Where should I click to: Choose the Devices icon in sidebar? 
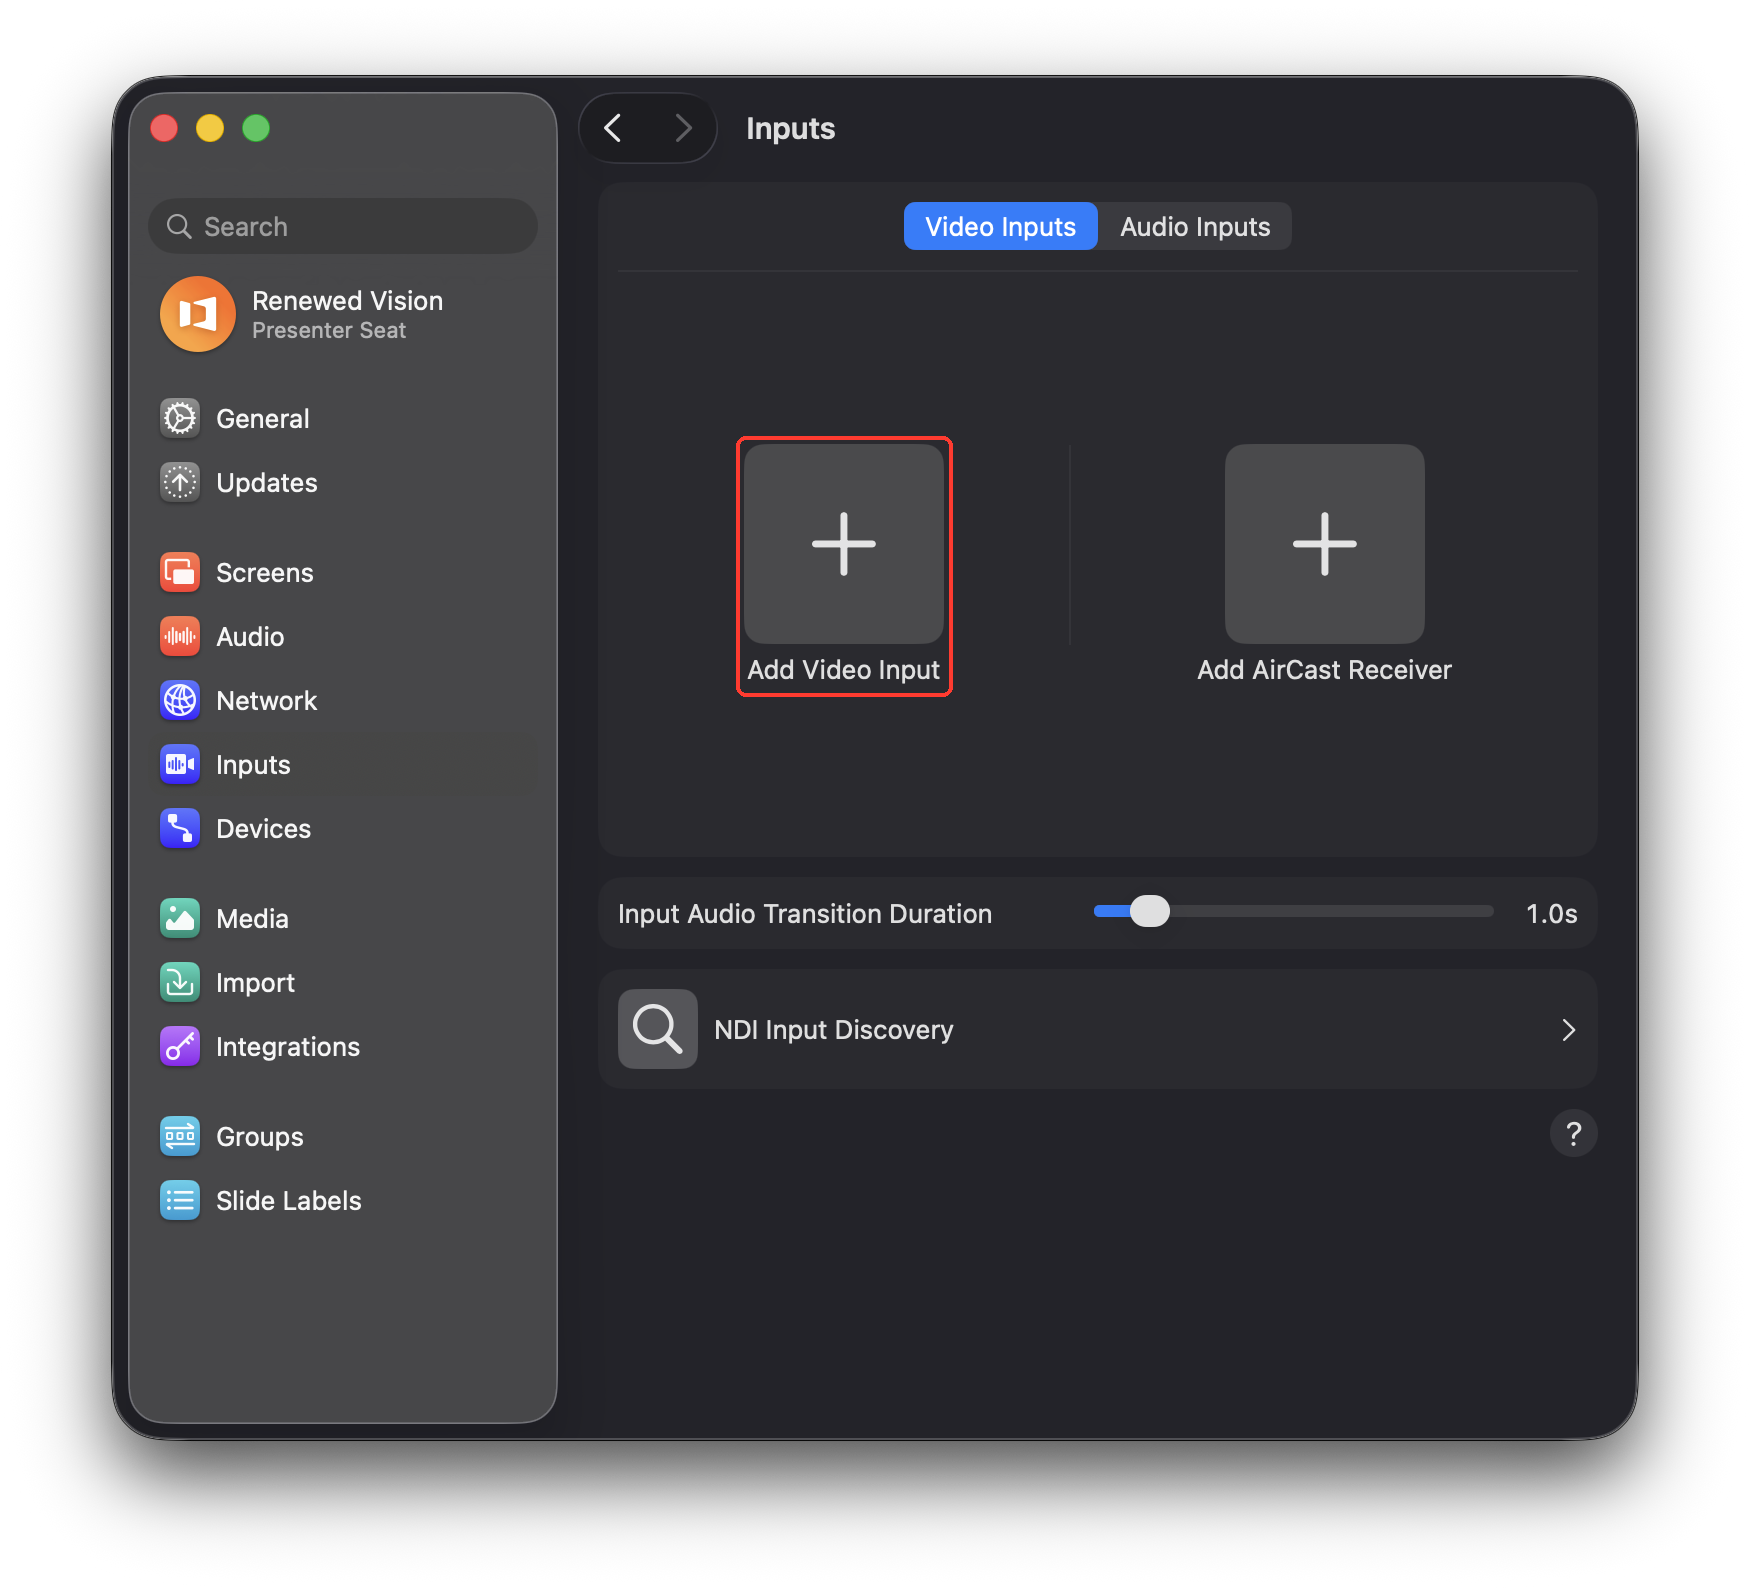click(x=180, y=828)
